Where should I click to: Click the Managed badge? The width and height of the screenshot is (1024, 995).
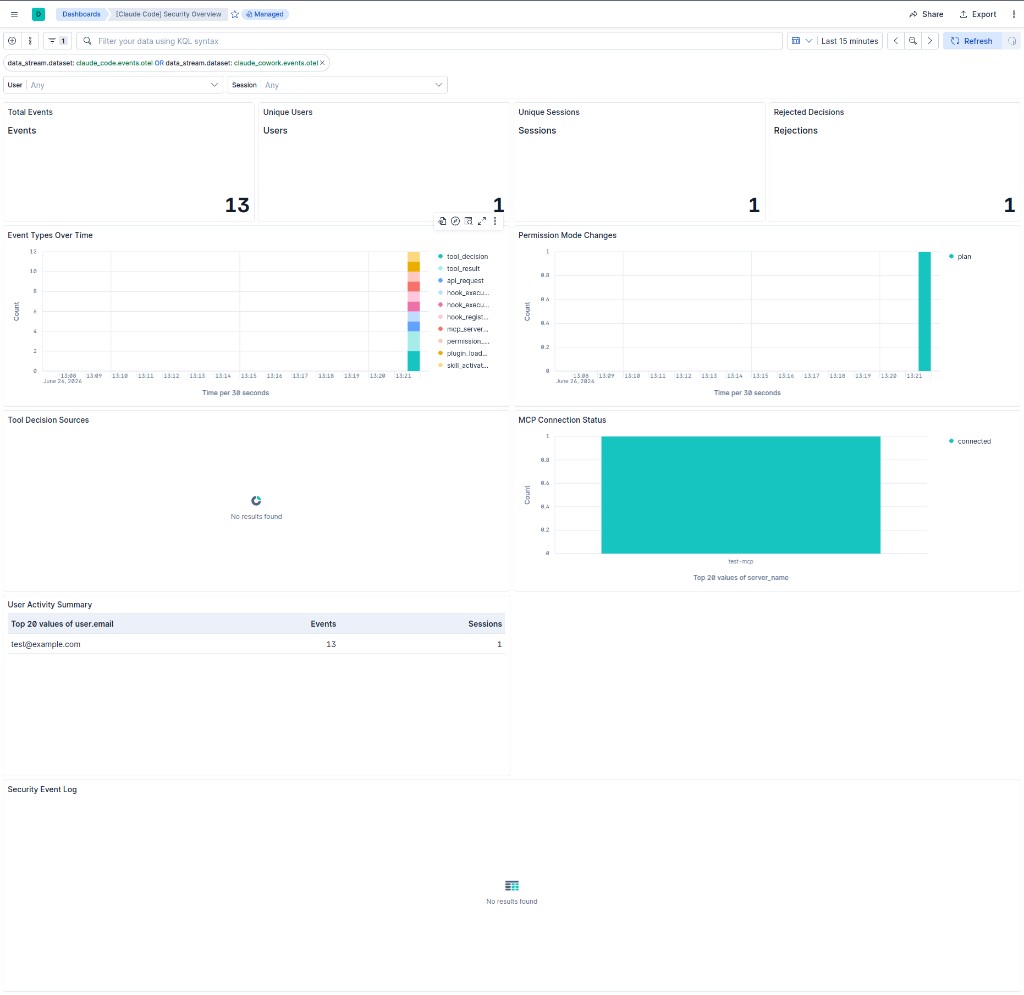(265, 14)
